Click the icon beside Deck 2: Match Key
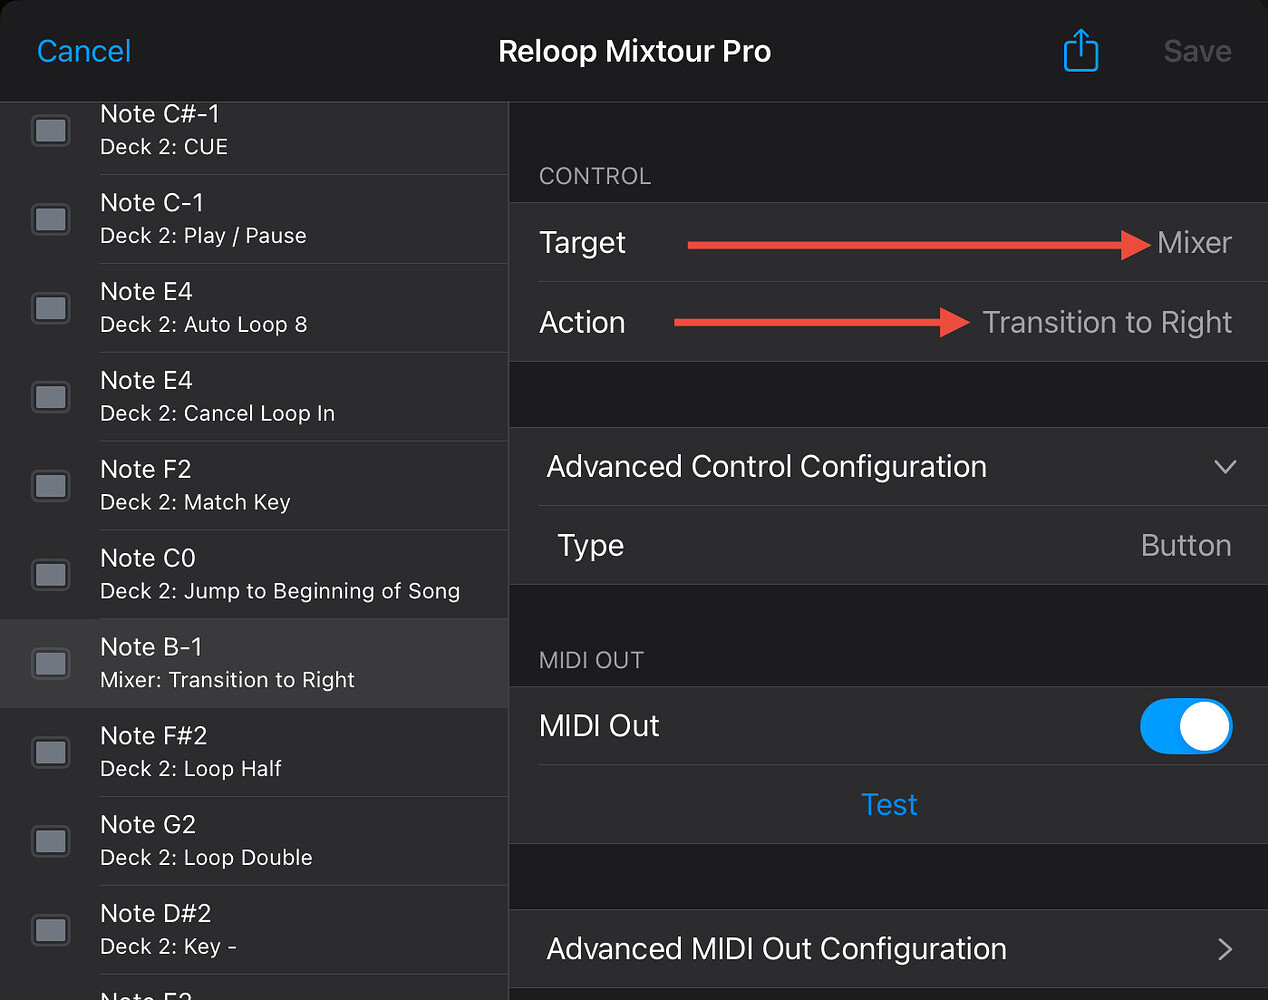Viewport: 1268px width, 1000px height. click(51, 486)
